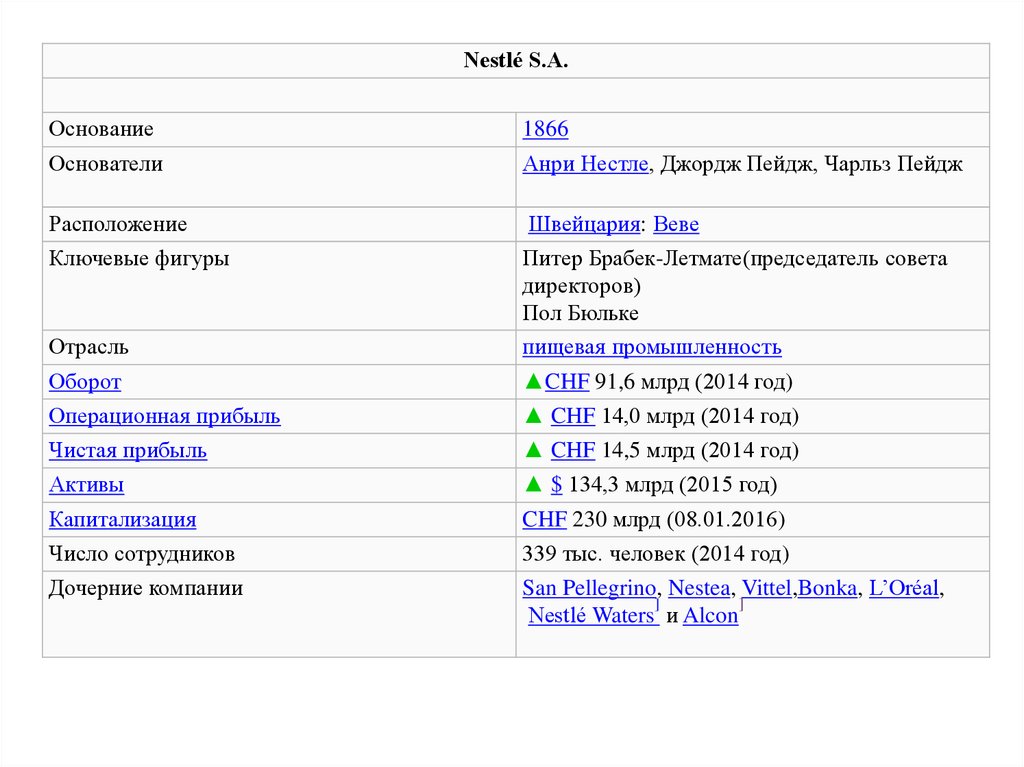Open the Капитализация link
The height and width of the screenshot is (767, 1024).
[x=122, y=520]
